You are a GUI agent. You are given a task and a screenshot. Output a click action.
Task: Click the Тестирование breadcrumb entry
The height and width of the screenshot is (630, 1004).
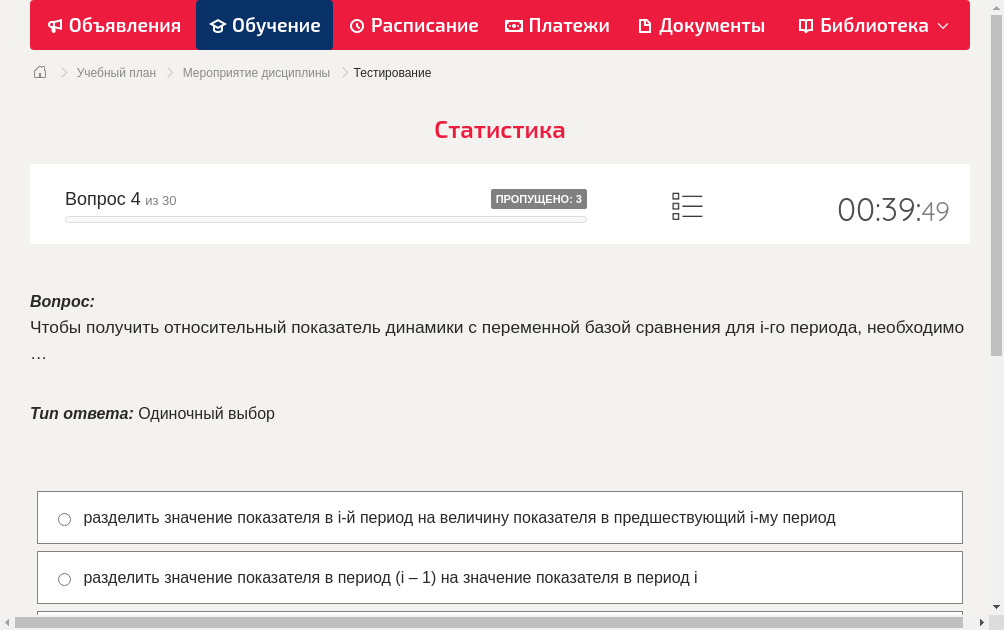point(391,72)
